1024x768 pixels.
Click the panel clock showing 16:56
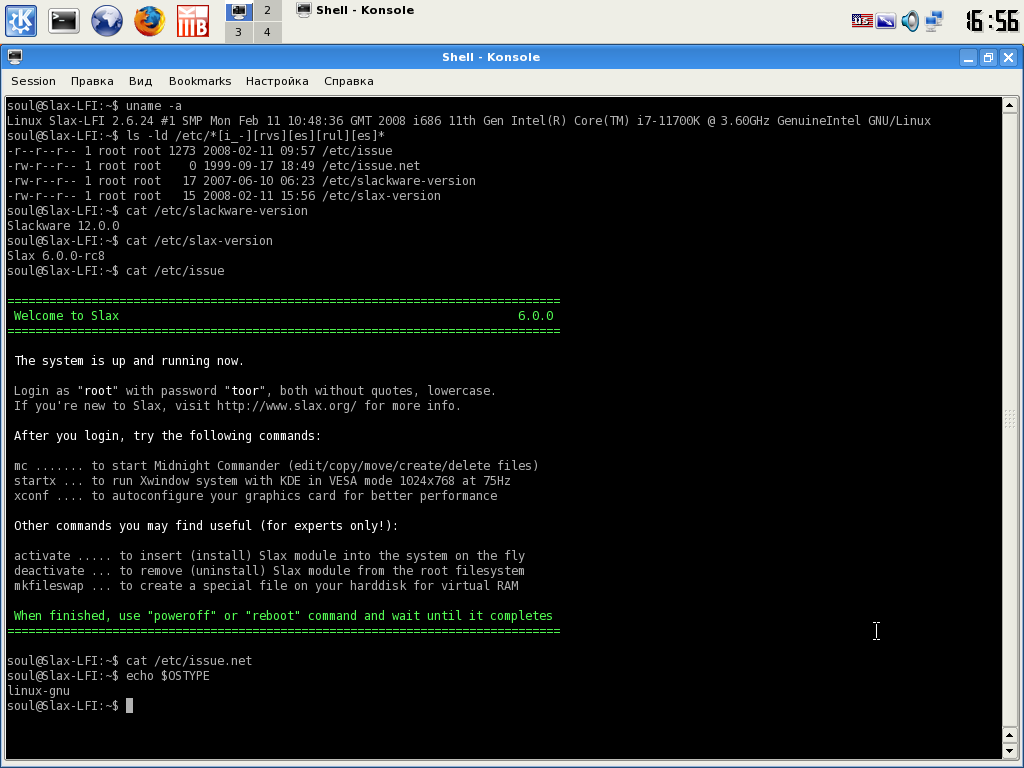[x=992, y=21]
